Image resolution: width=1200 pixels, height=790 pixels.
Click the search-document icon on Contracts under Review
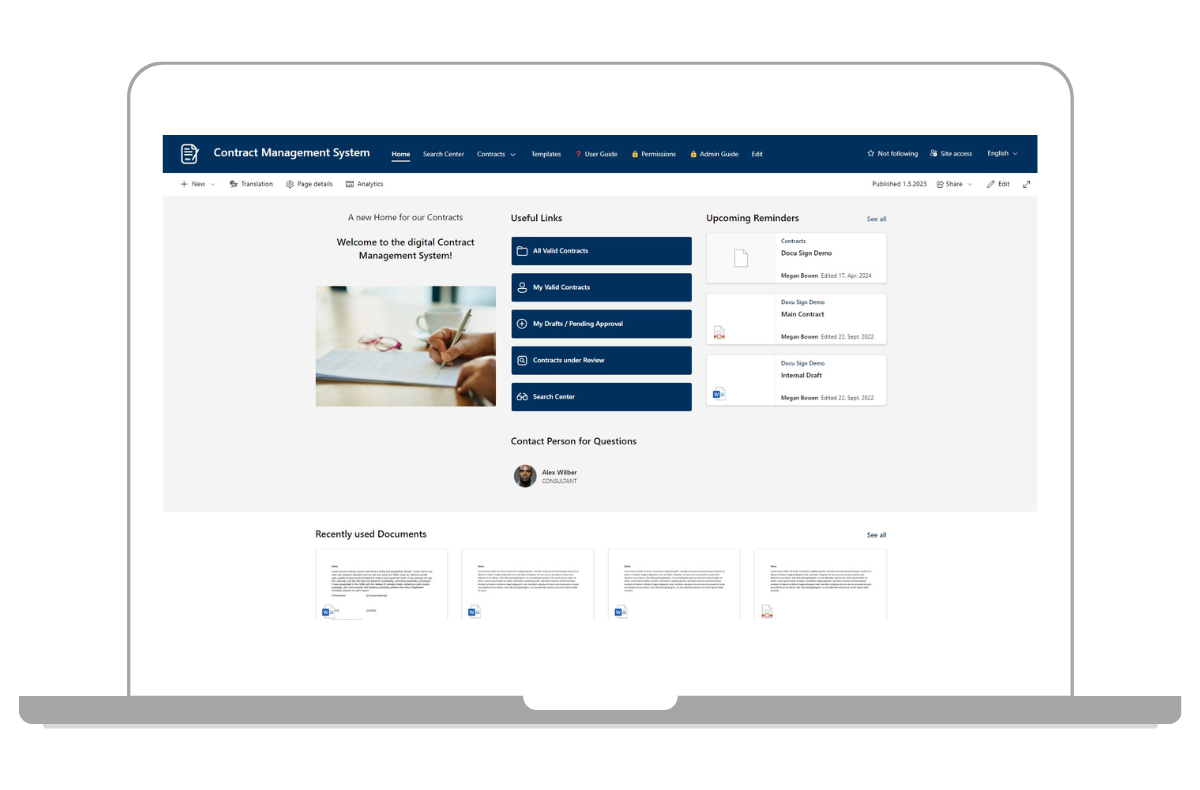[522, 360]
